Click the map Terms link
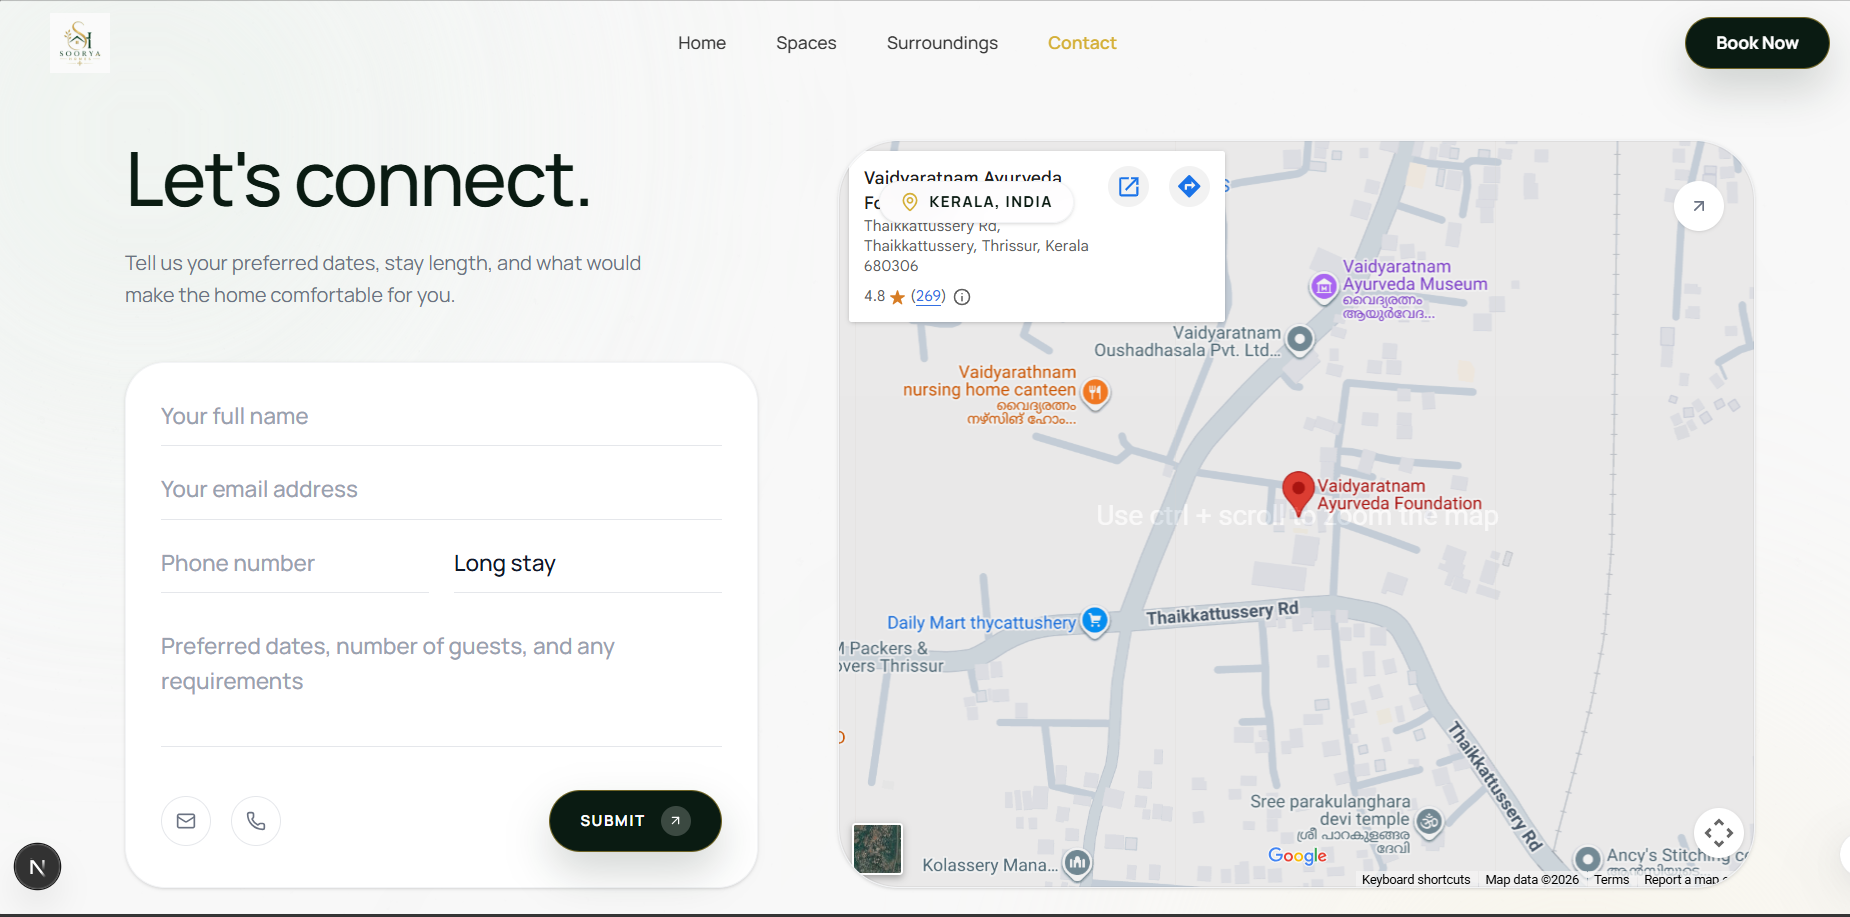Viewport: 1850px width, 917px height. click(x=1611, y=880)
